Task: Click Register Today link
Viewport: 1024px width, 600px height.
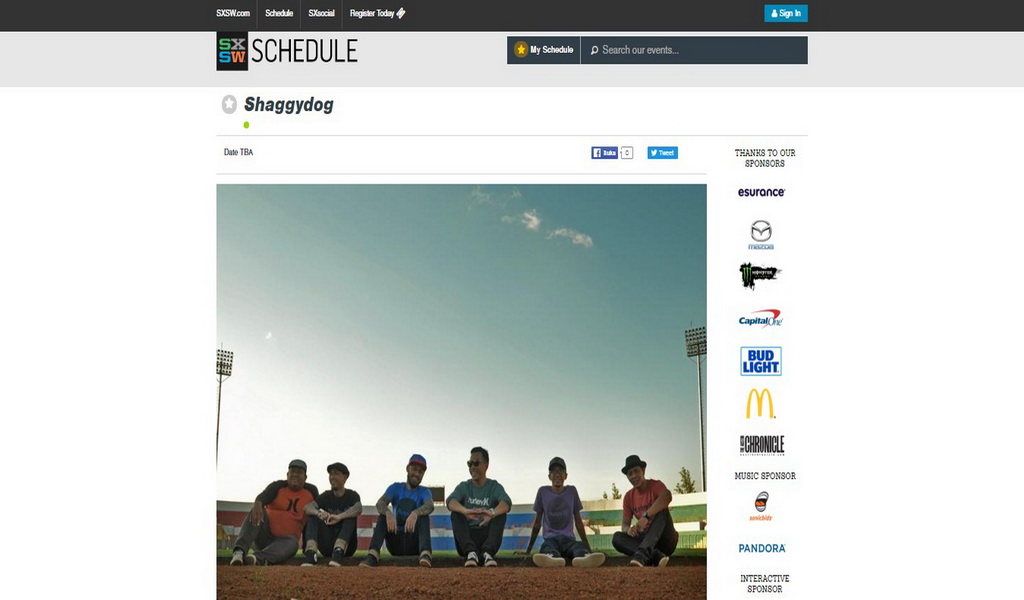Action: pos(377,13)
